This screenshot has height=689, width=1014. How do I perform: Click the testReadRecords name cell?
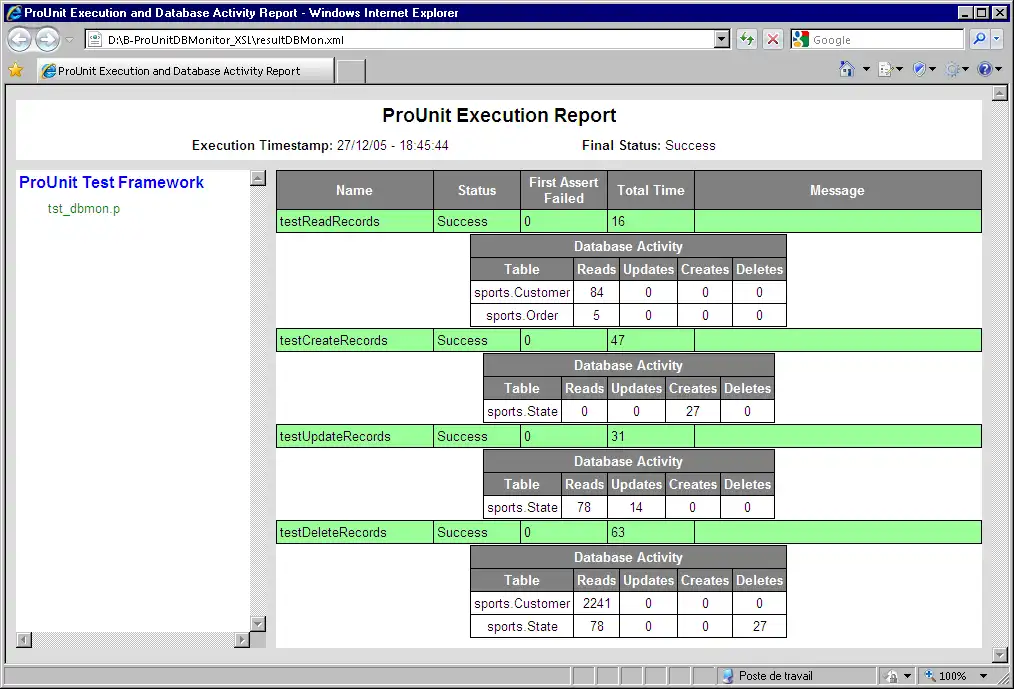(354, 221)
